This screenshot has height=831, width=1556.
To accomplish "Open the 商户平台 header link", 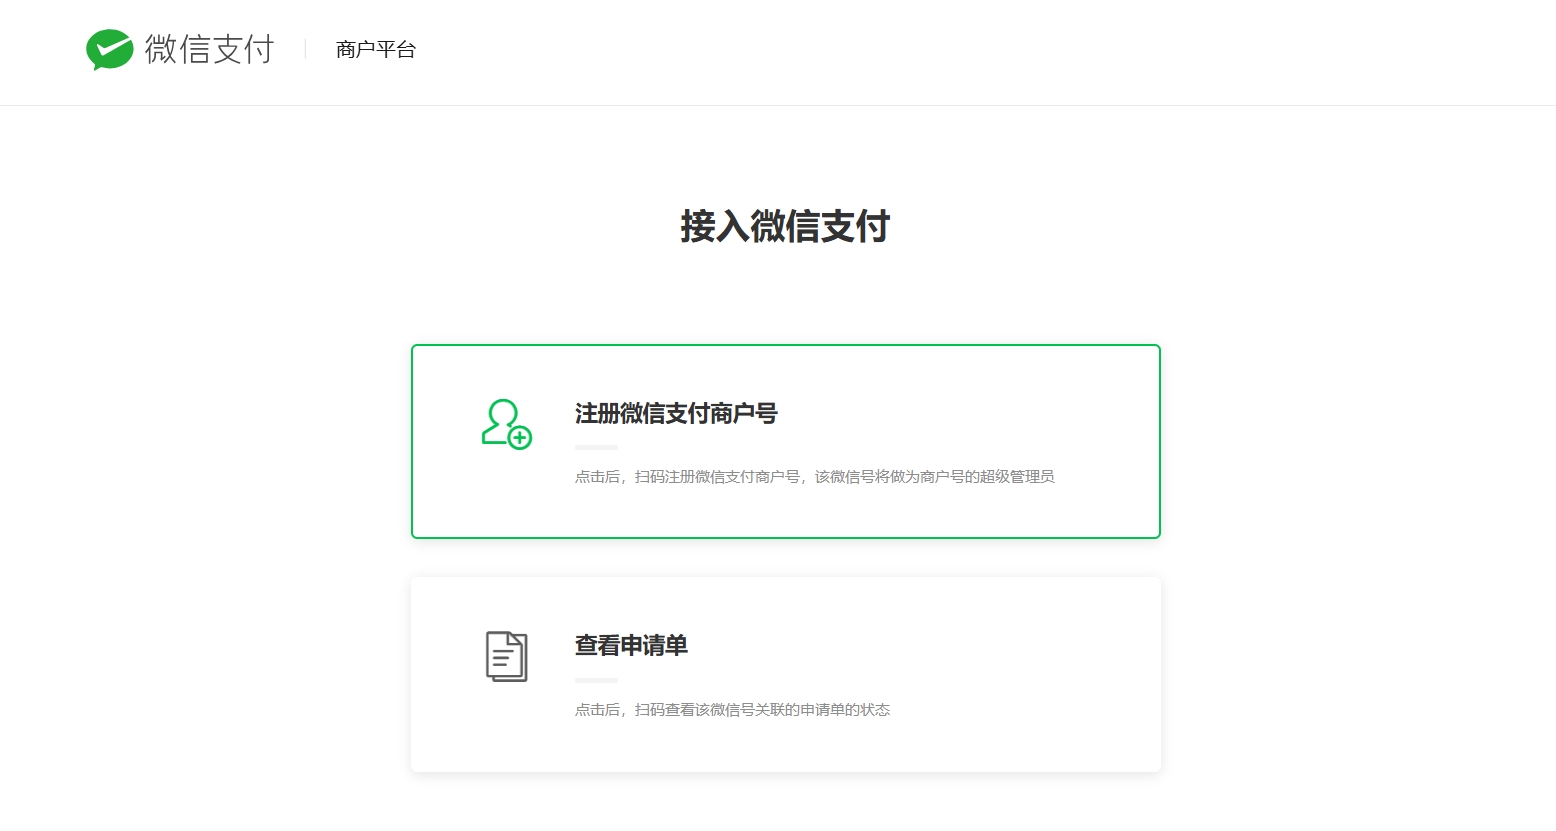I will pyautogui.click(x=376, y=49).
